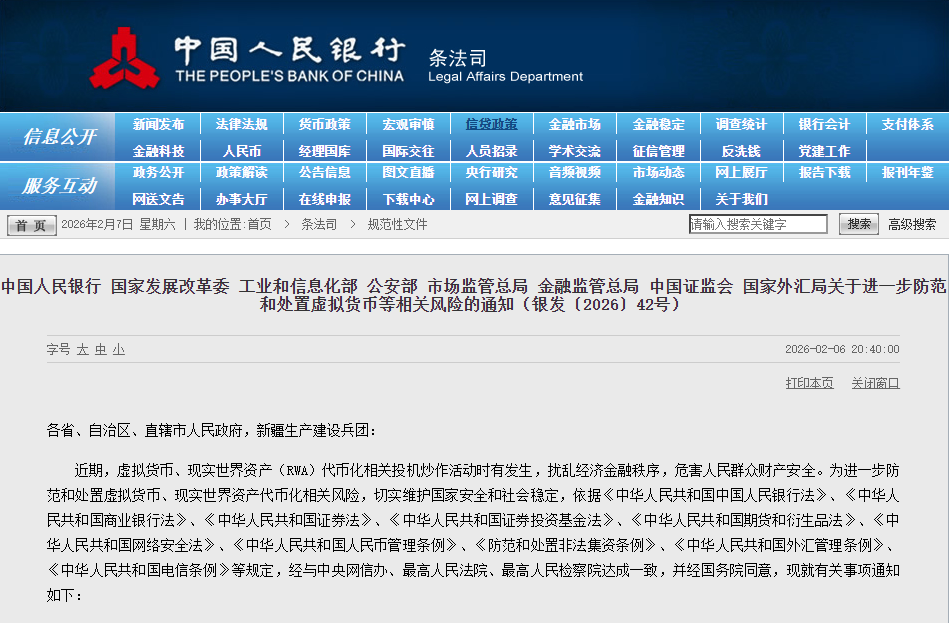Open 网上调查 page
This screenshot has height=623, width=950.
[x=491, y=199]
